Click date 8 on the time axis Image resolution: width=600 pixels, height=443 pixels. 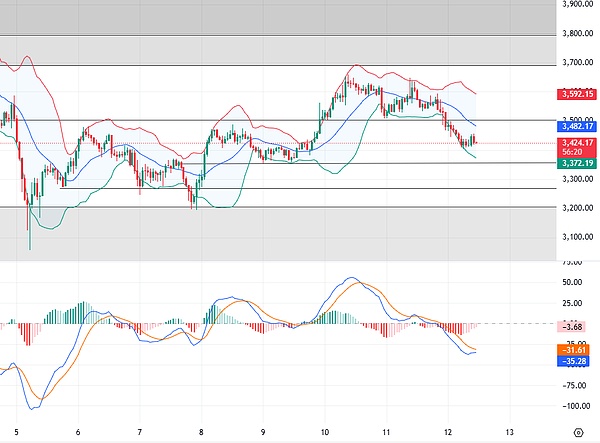(201, 432)
